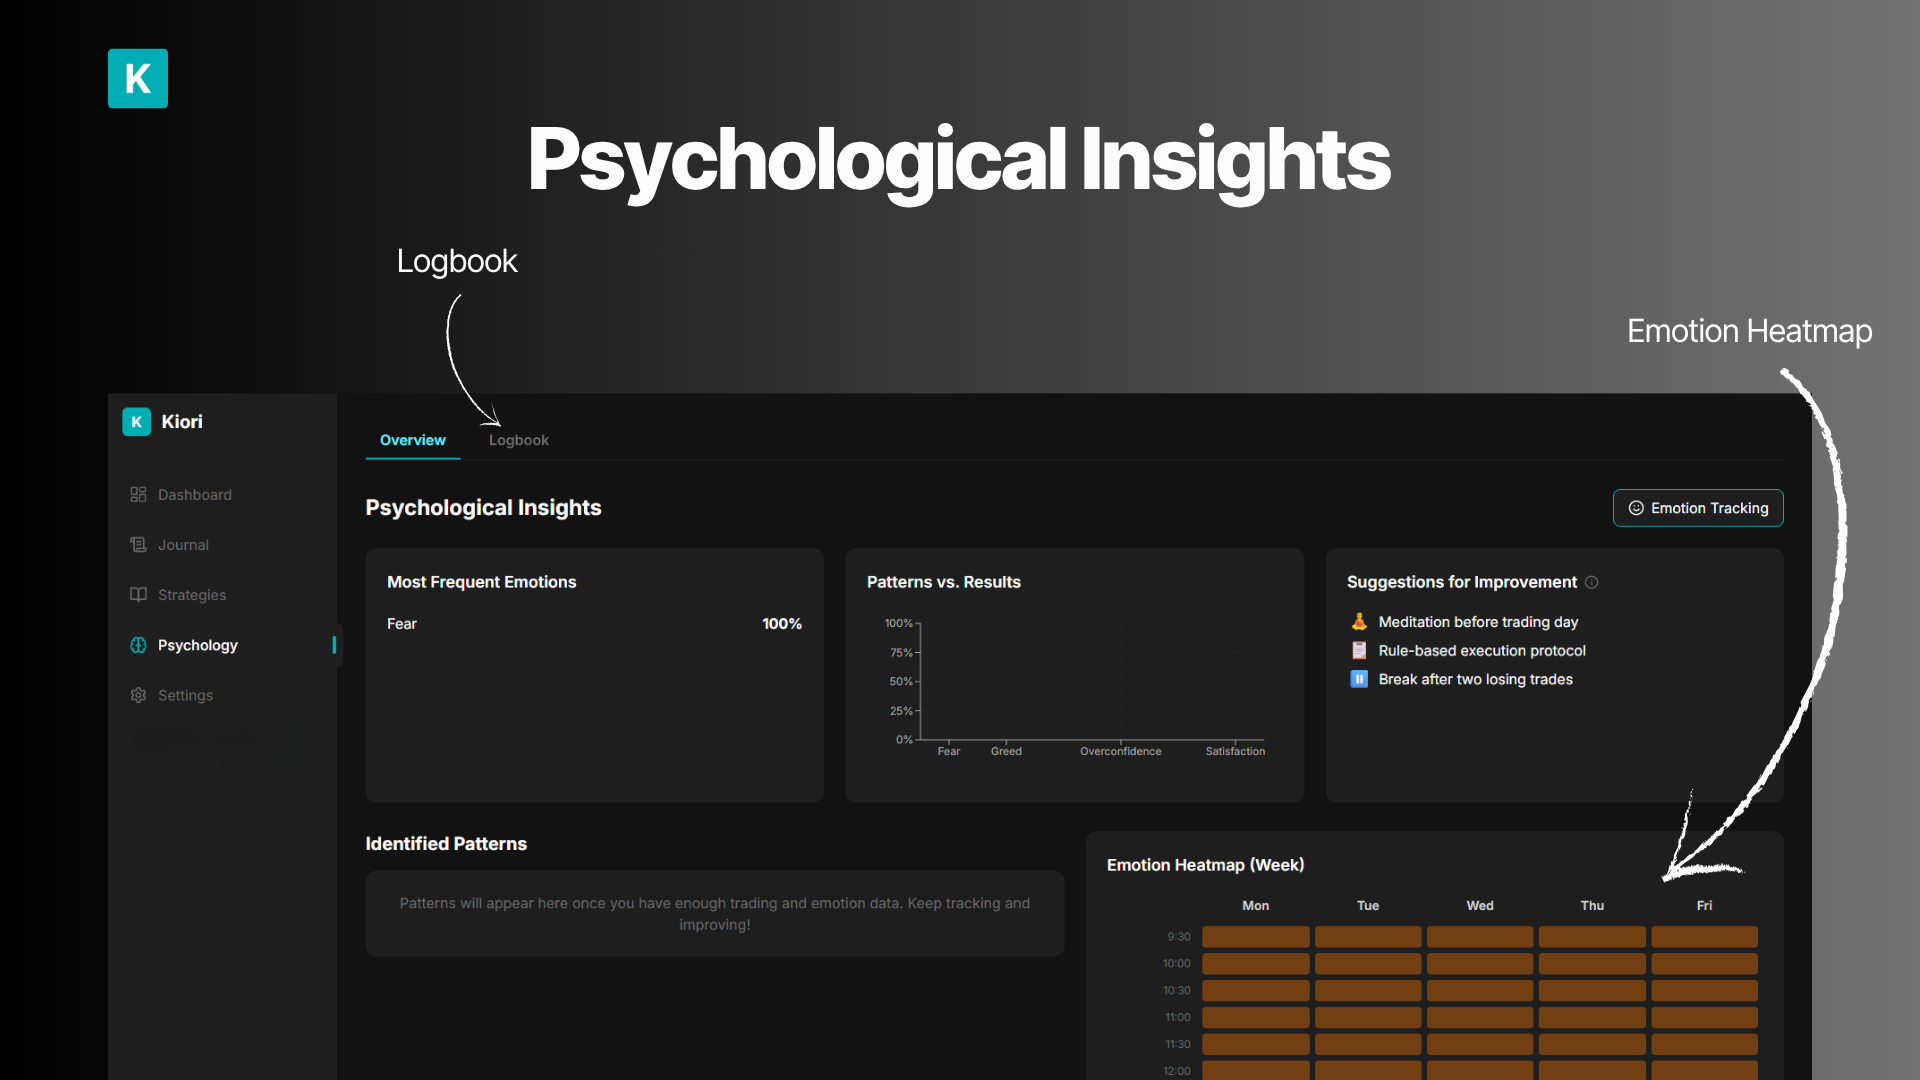Click Friday 10:00 heatmap cell
1920x1080 pixels.
coord(1704,964)
